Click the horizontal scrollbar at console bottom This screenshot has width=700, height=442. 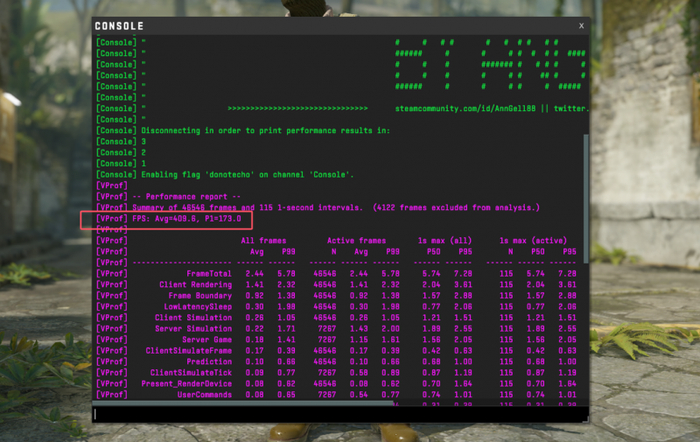243,403
